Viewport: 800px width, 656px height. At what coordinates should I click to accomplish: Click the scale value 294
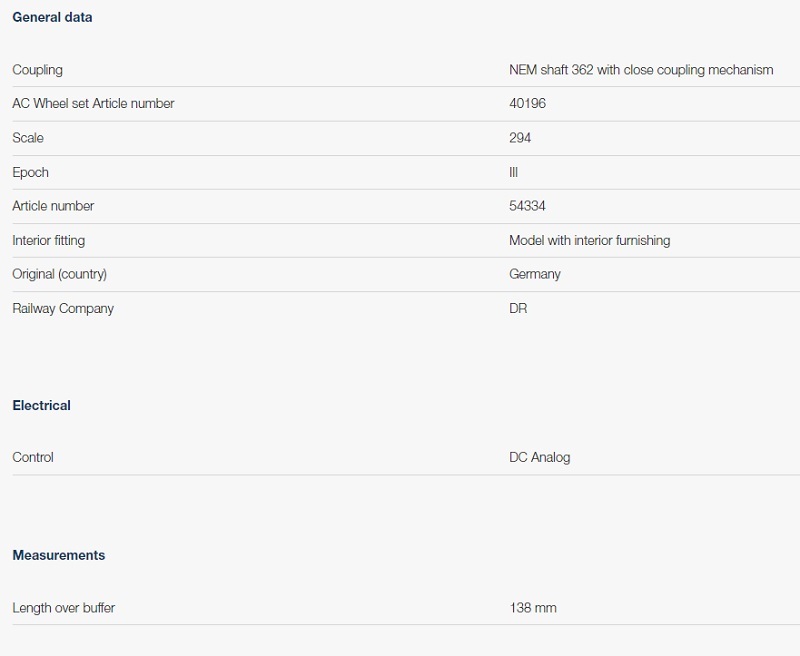pyautogui.click(x=520, y=138)
